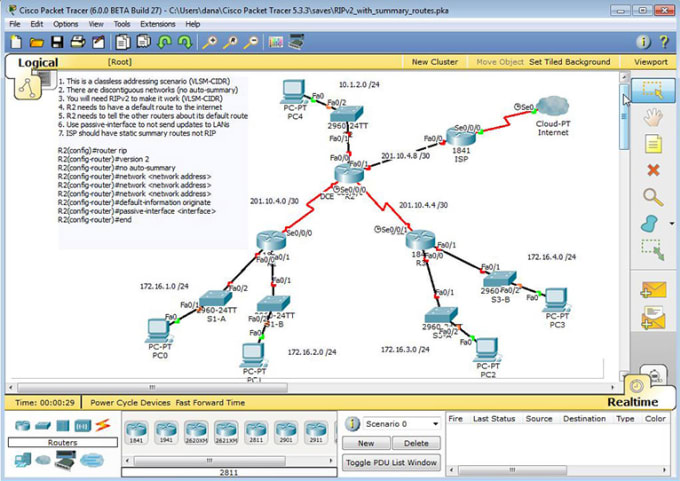
Task: Click the [Root] navigation label
Action: click(120, 62)
